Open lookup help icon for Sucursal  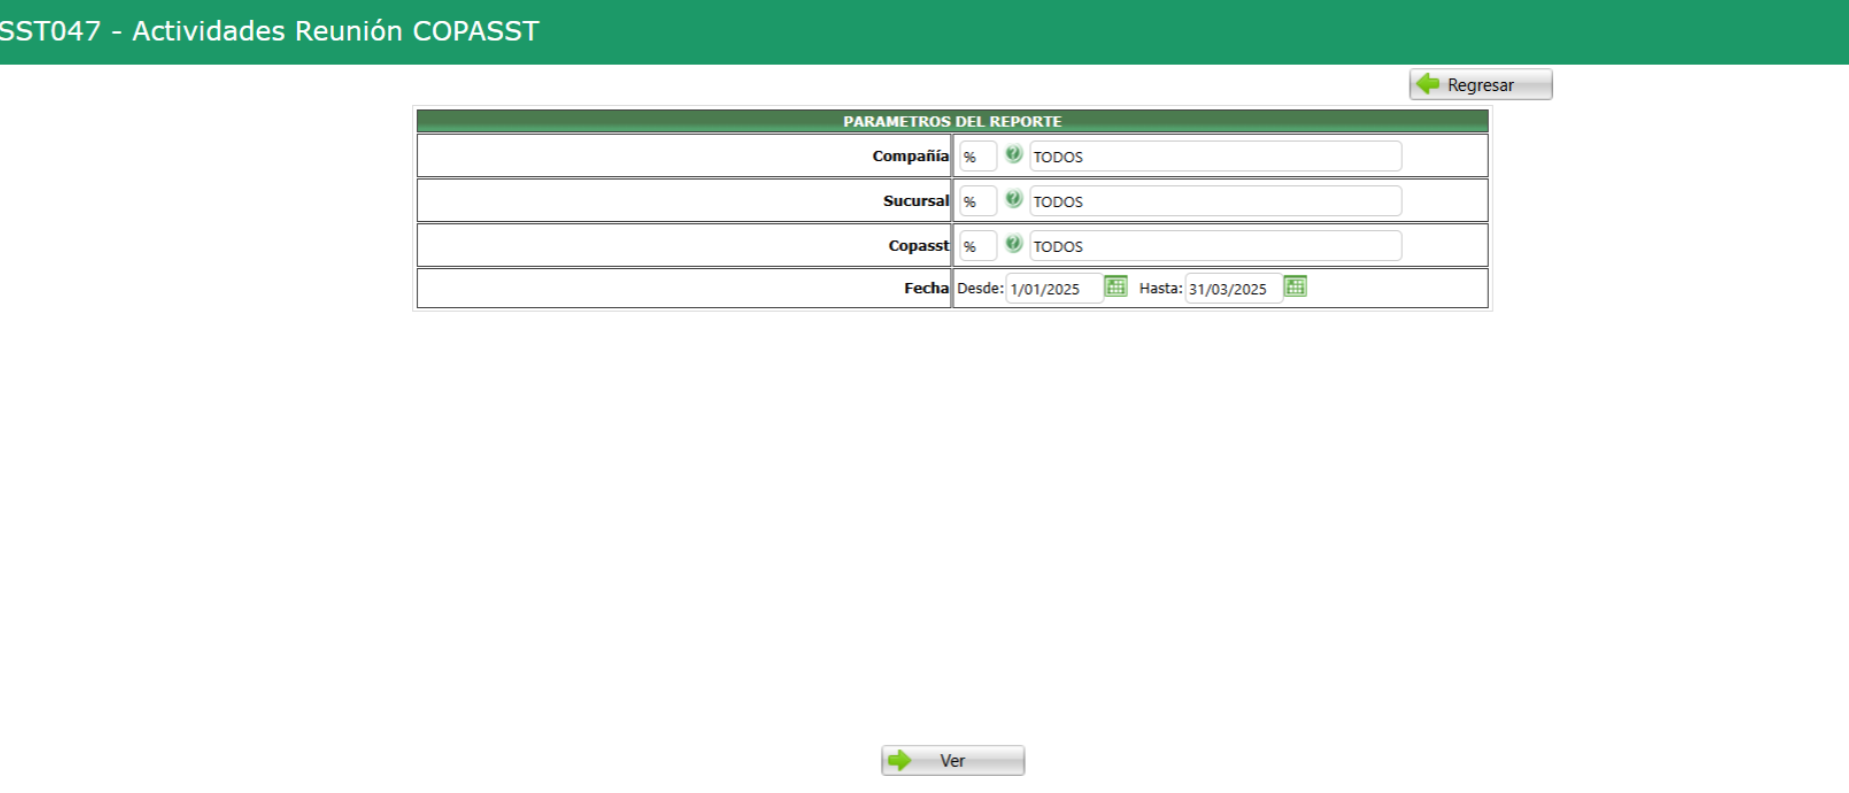(1013, 200)
